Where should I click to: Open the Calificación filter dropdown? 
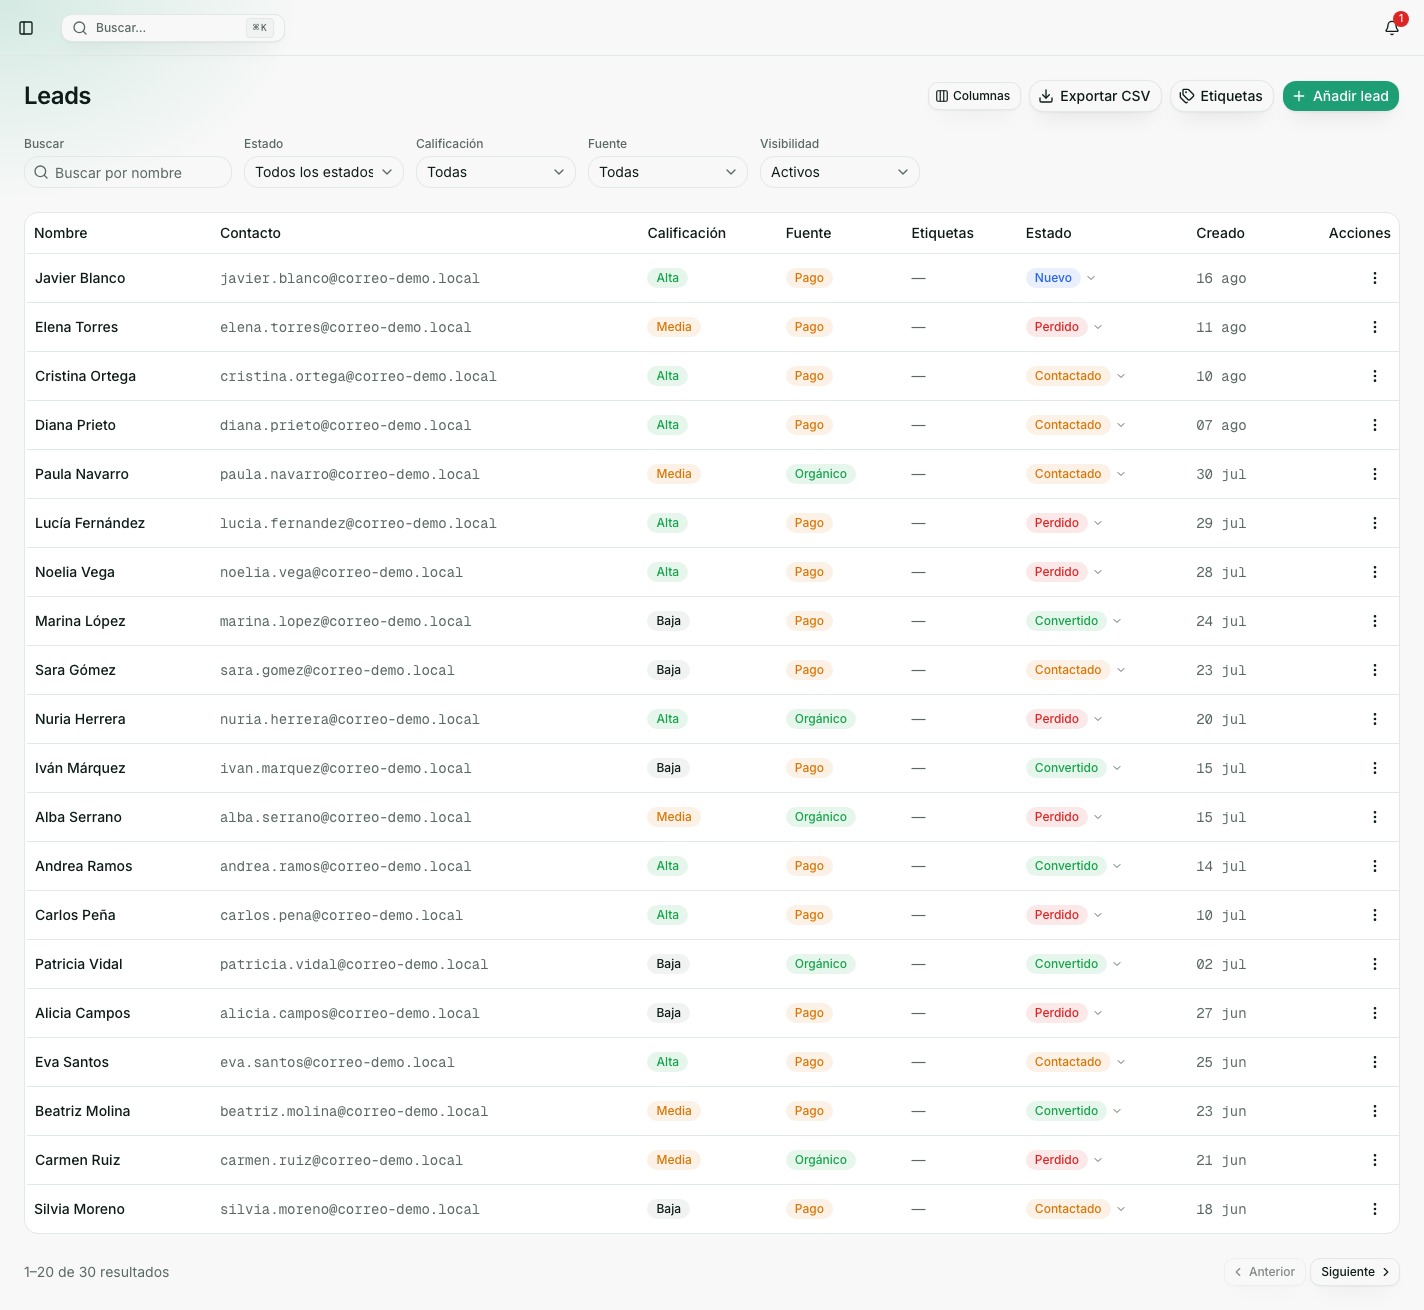click(x=496, y=172)
